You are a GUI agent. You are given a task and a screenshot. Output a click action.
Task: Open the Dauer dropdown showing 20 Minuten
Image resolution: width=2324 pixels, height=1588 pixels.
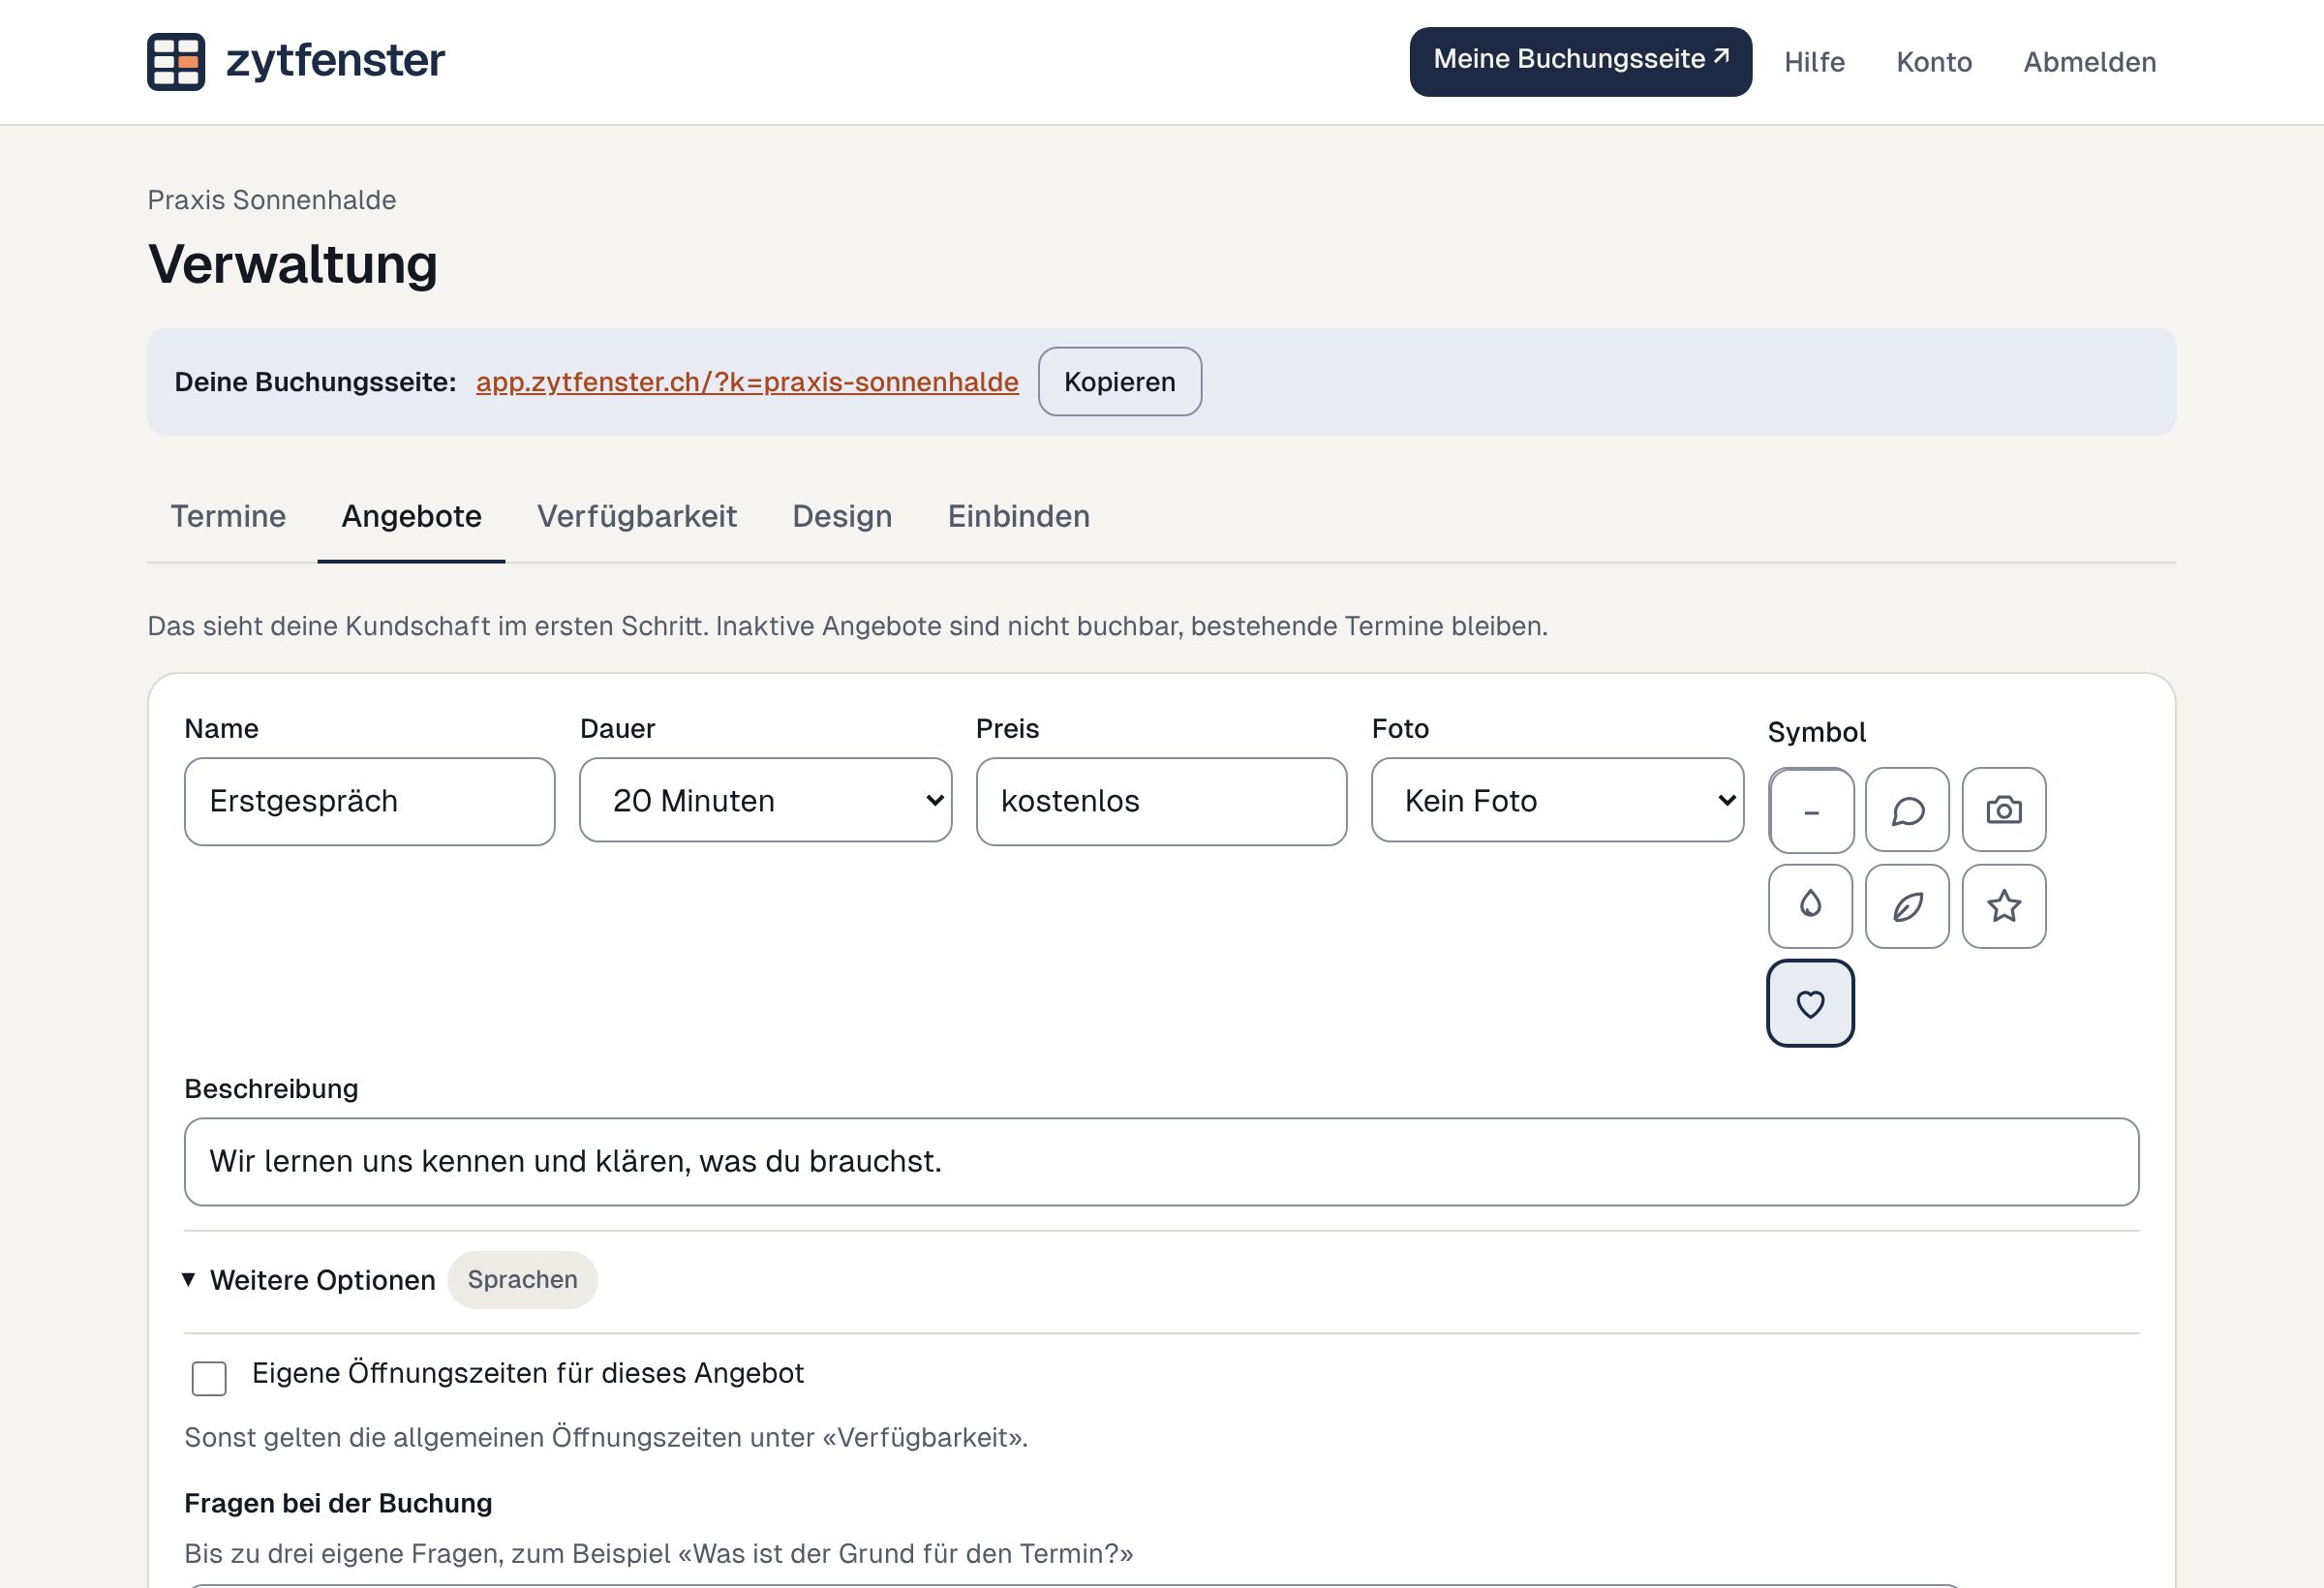pos(766,800)
